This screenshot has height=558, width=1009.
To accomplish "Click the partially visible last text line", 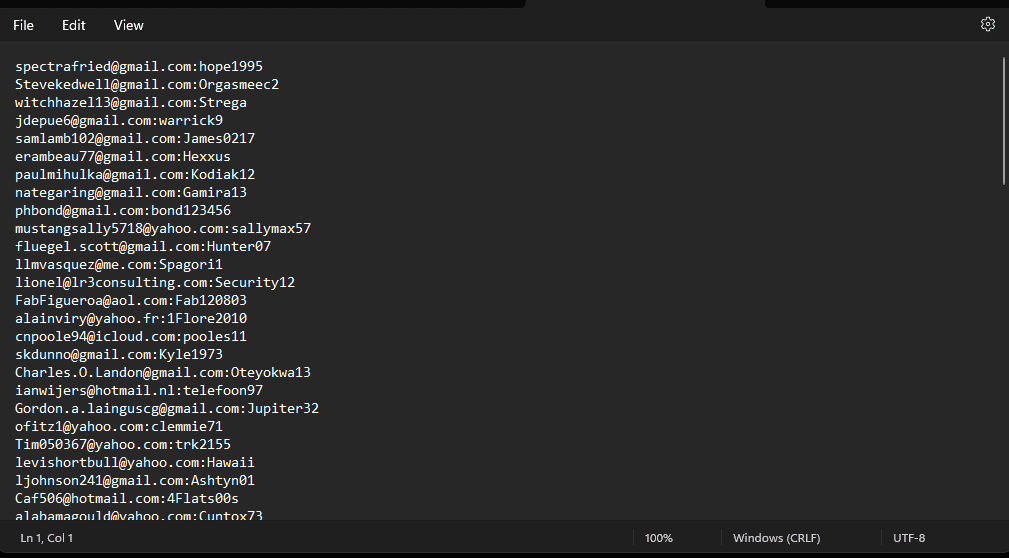I will pos(138,515).
